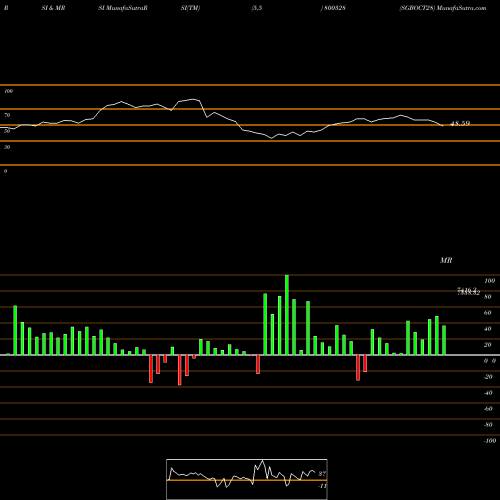Image resolution: width=500 pixels, height=500 pixels.
Task: Click the overlapping price text 7416.2 / 7333.32
Action: click(468, 292)
